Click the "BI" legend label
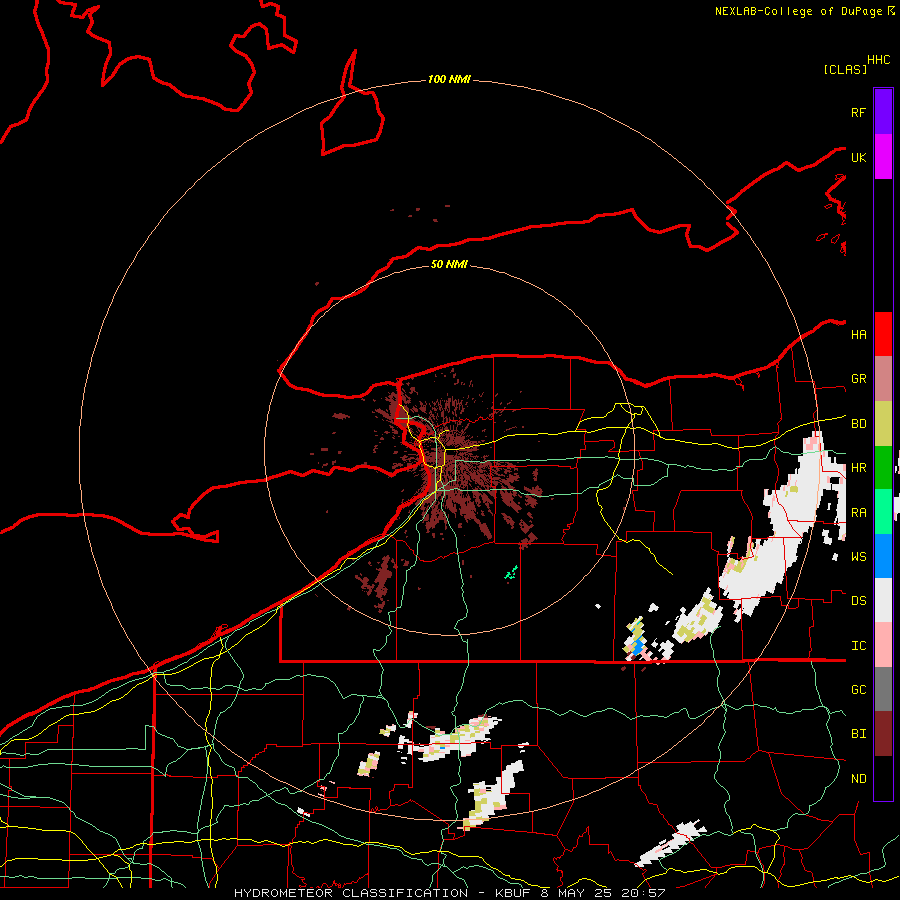The width and height of the screenshot is (900, 900). pos(858,734)
